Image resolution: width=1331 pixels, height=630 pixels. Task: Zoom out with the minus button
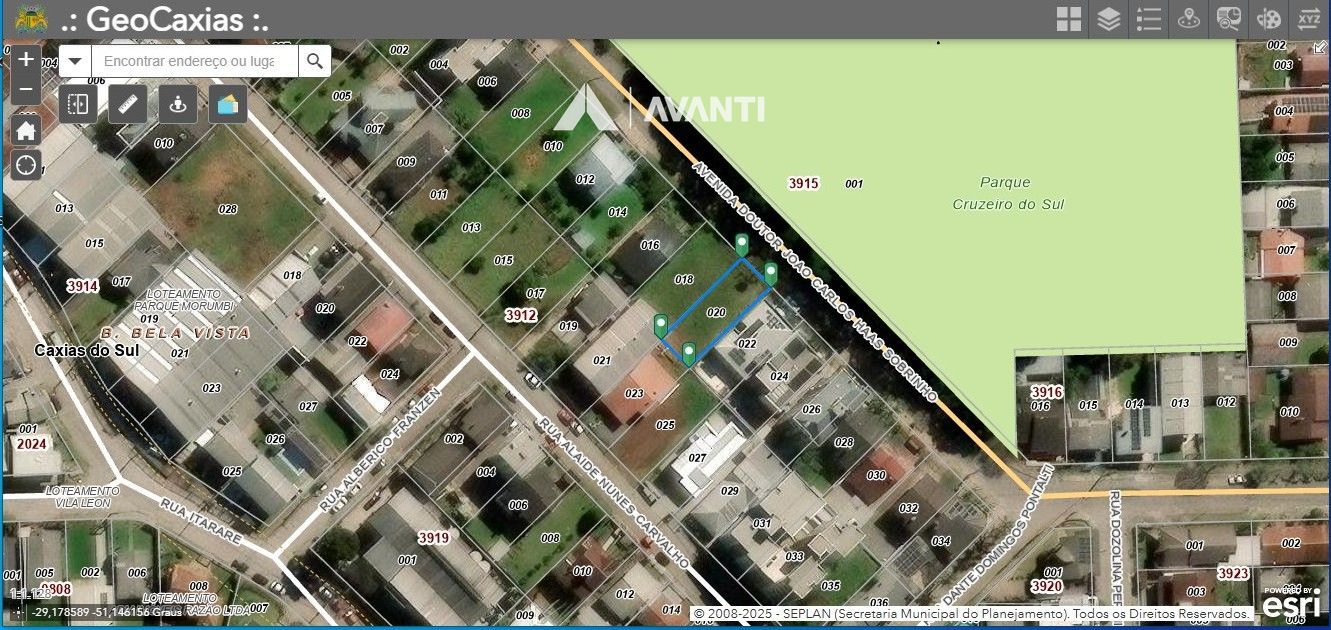(x=26, y=90)
